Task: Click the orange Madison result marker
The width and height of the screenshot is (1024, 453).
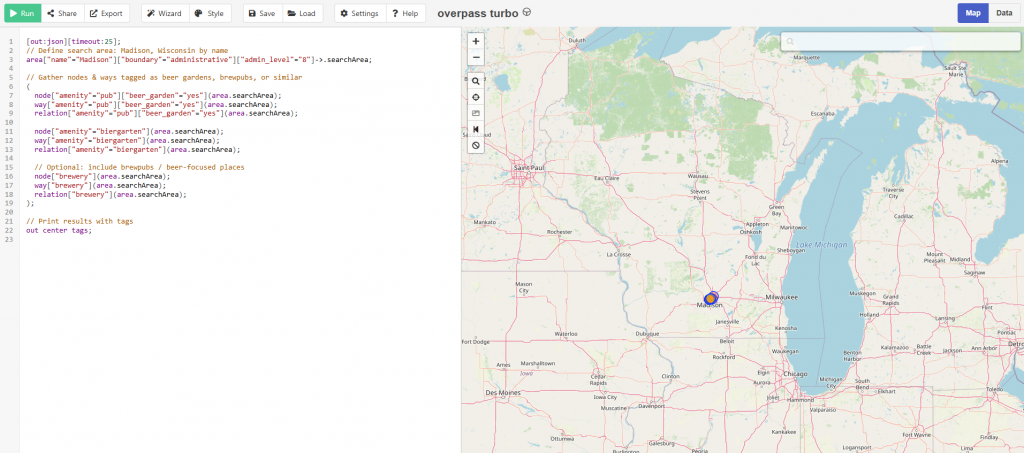Action: pos(711,298)
